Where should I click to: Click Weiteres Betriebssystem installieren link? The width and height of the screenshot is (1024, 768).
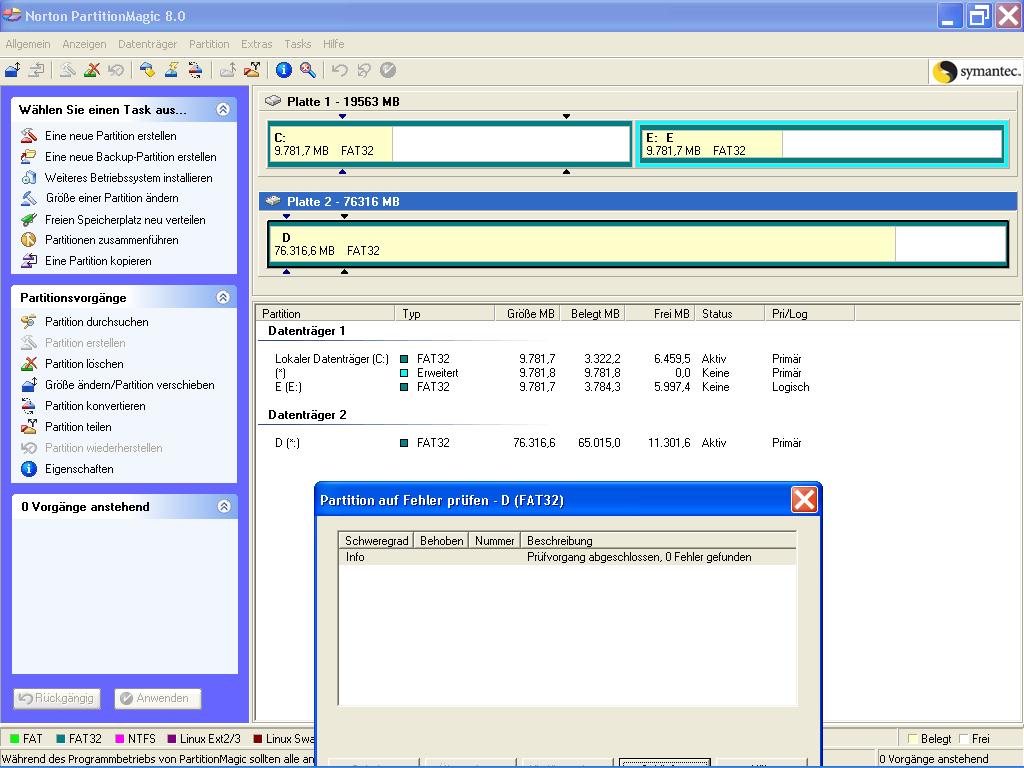click(x=129, y=178)
